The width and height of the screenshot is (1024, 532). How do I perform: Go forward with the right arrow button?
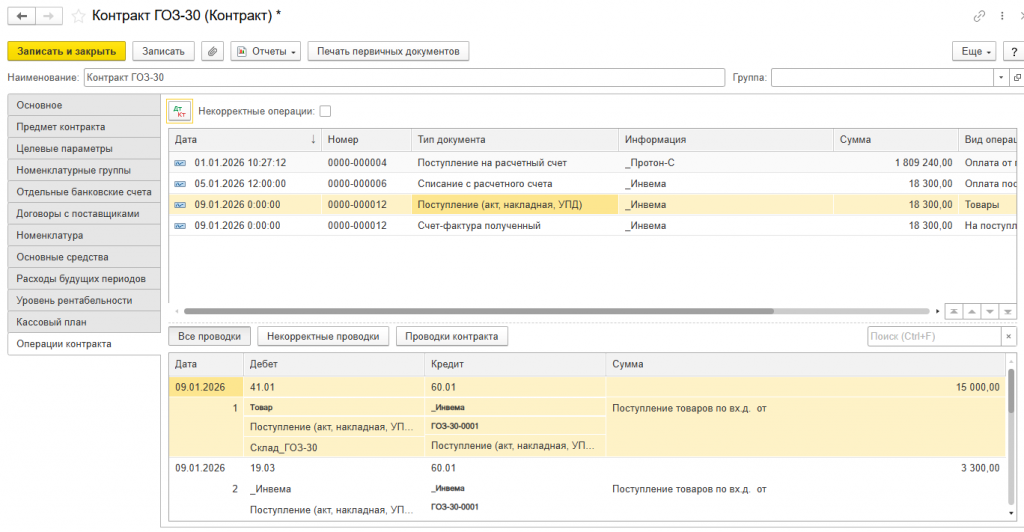[49, 16]
